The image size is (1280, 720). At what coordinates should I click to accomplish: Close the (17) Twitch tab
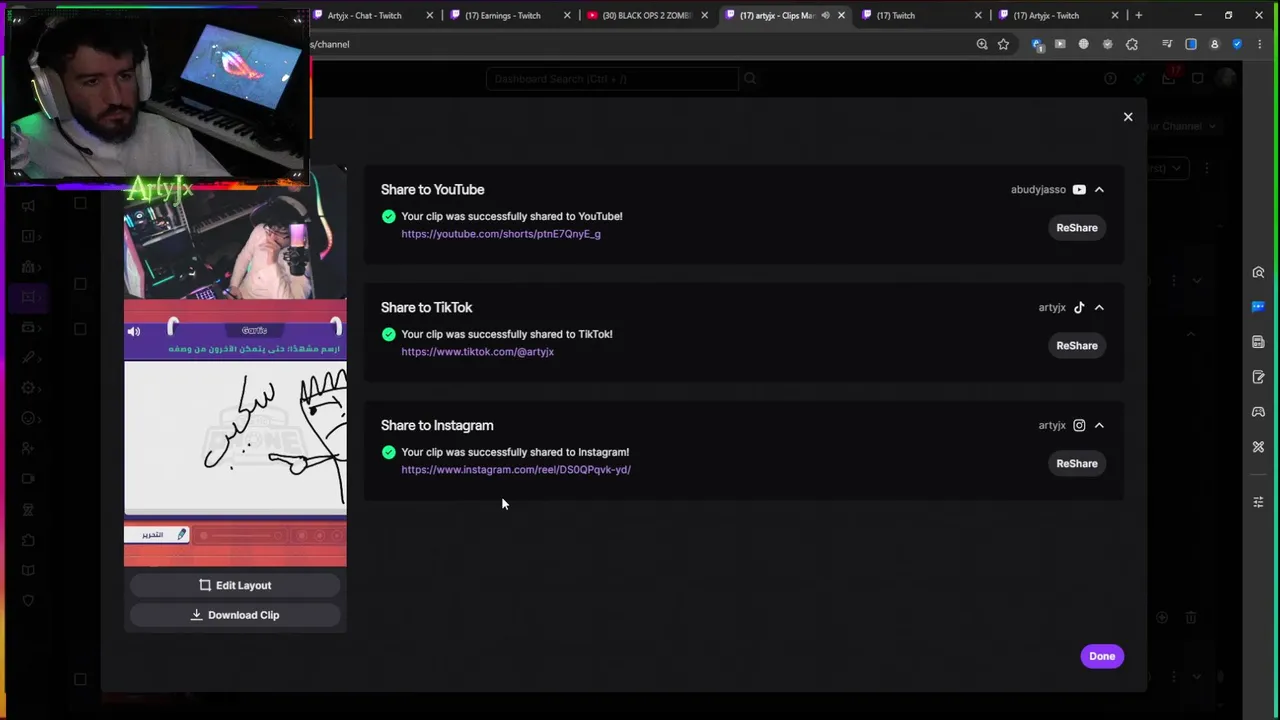click(978, 15)
